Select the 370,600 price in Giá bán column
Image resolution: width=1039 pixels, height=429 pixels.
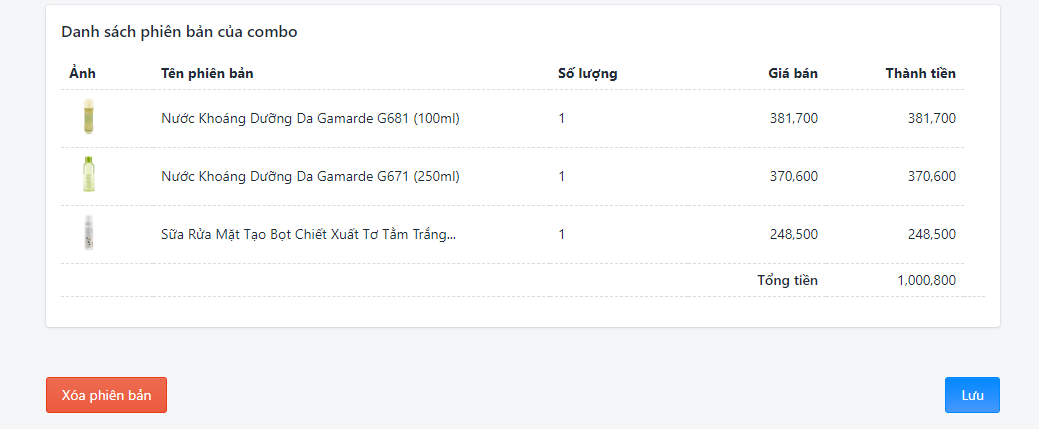click(794, 176)
